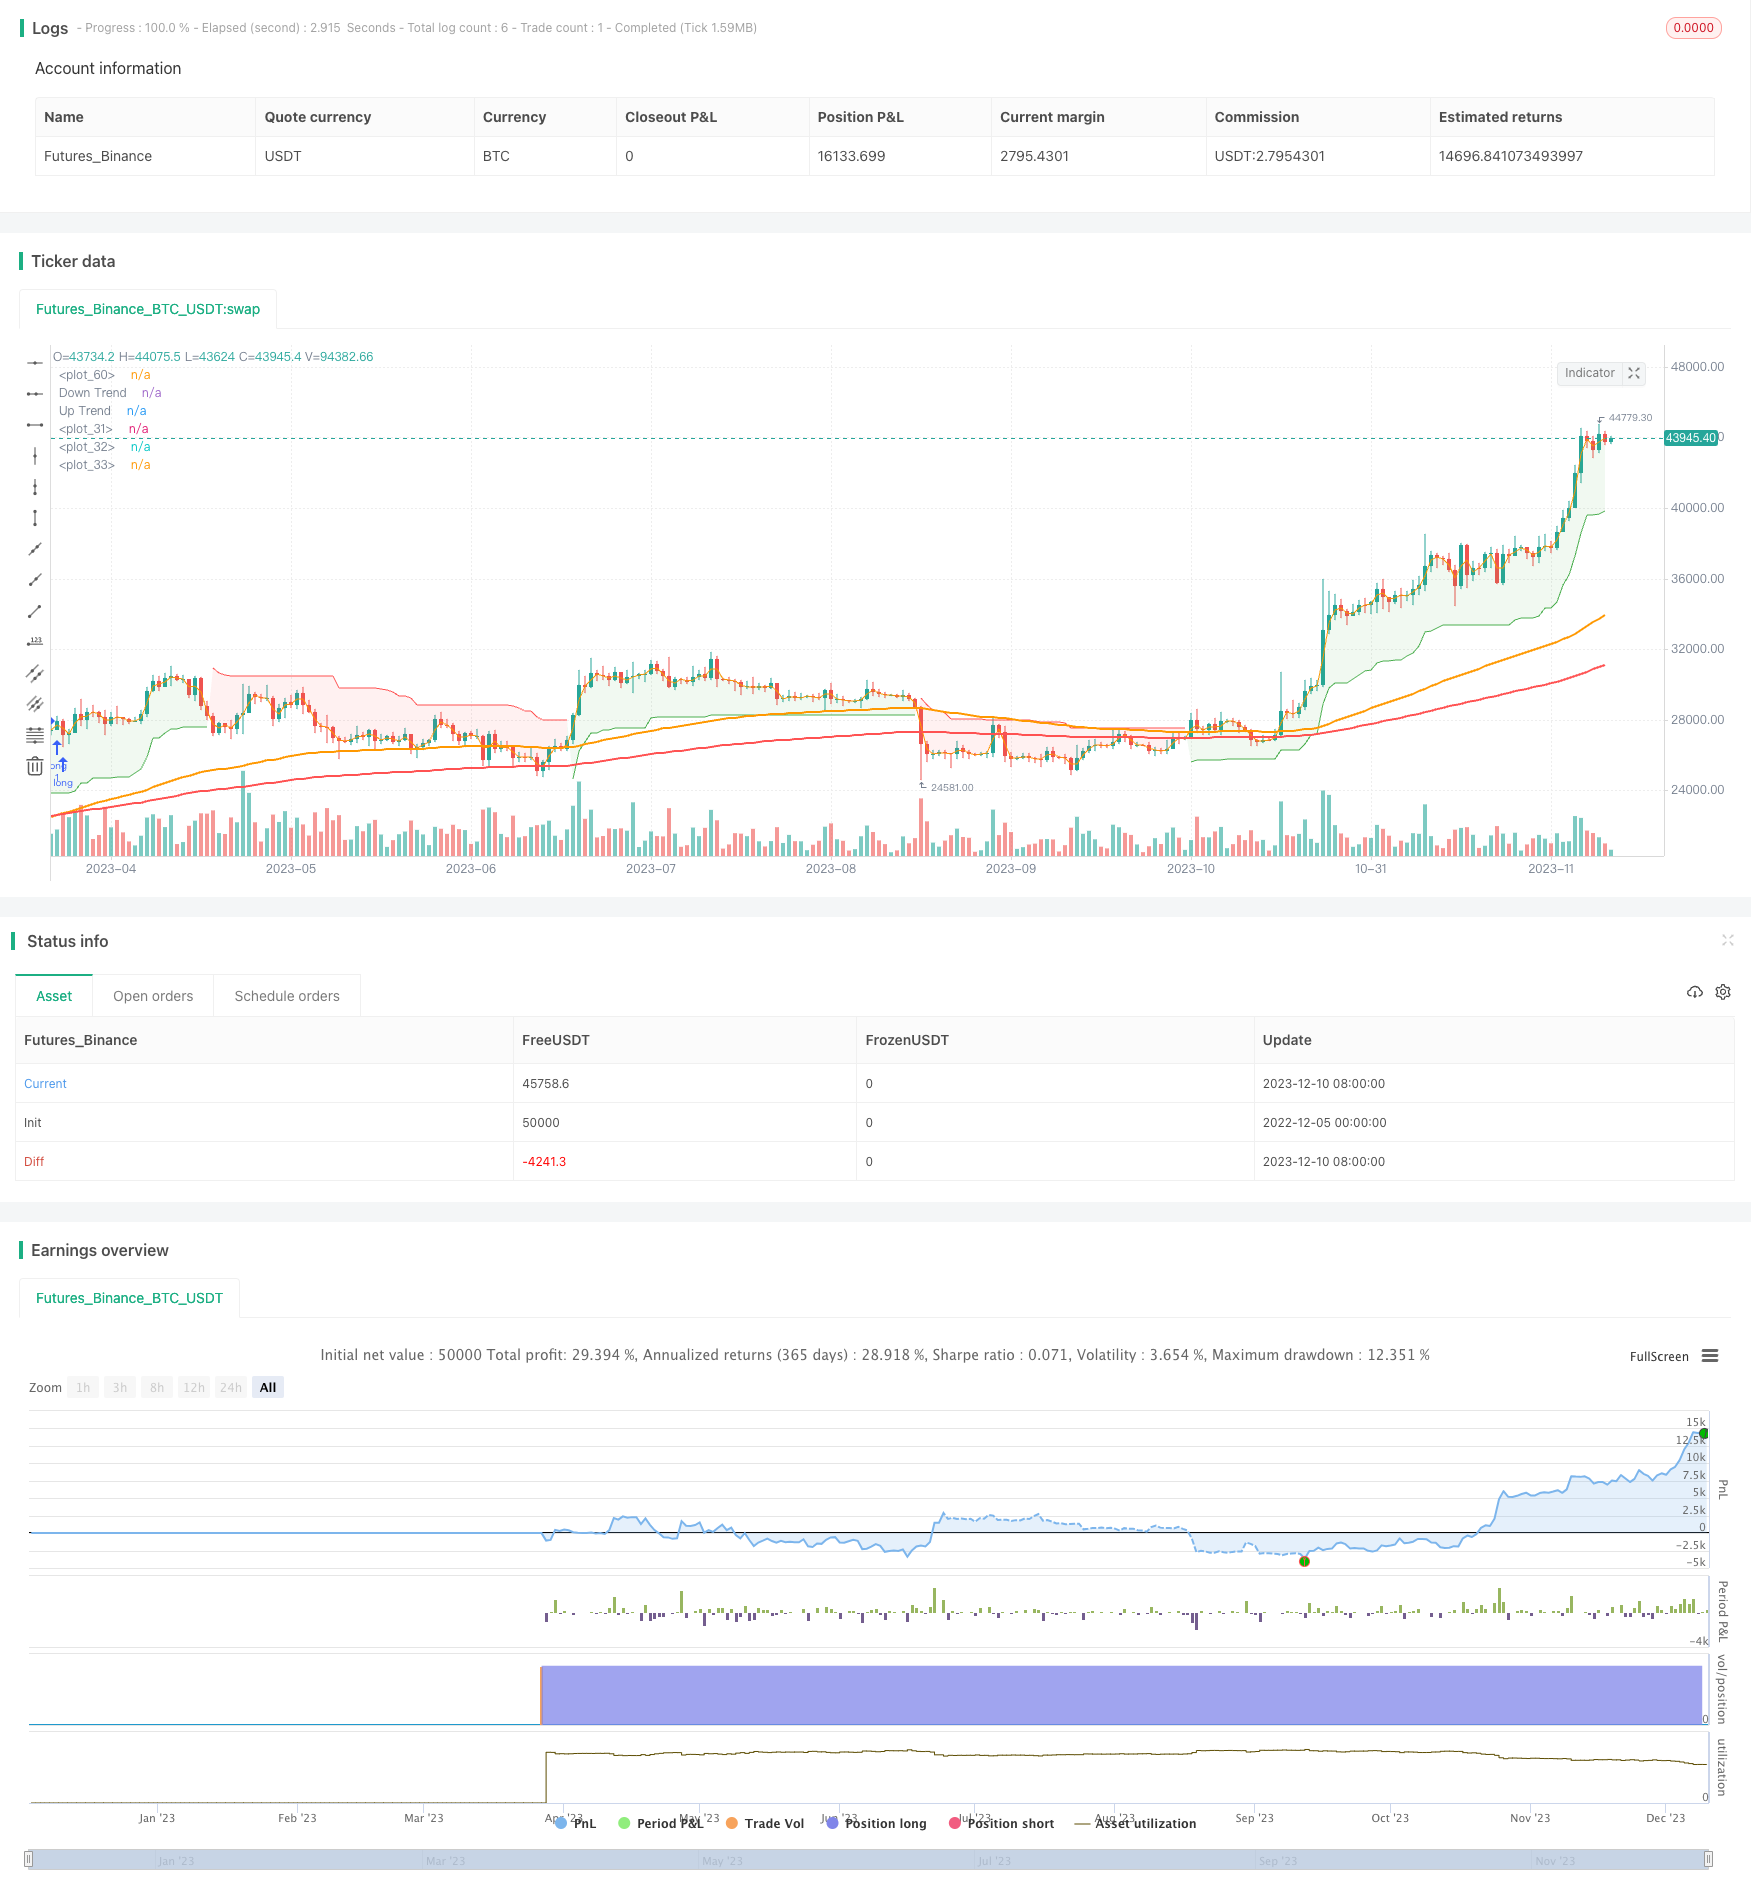Click the red-green drawdown marker on PnL curve

click(1304, 1561)
